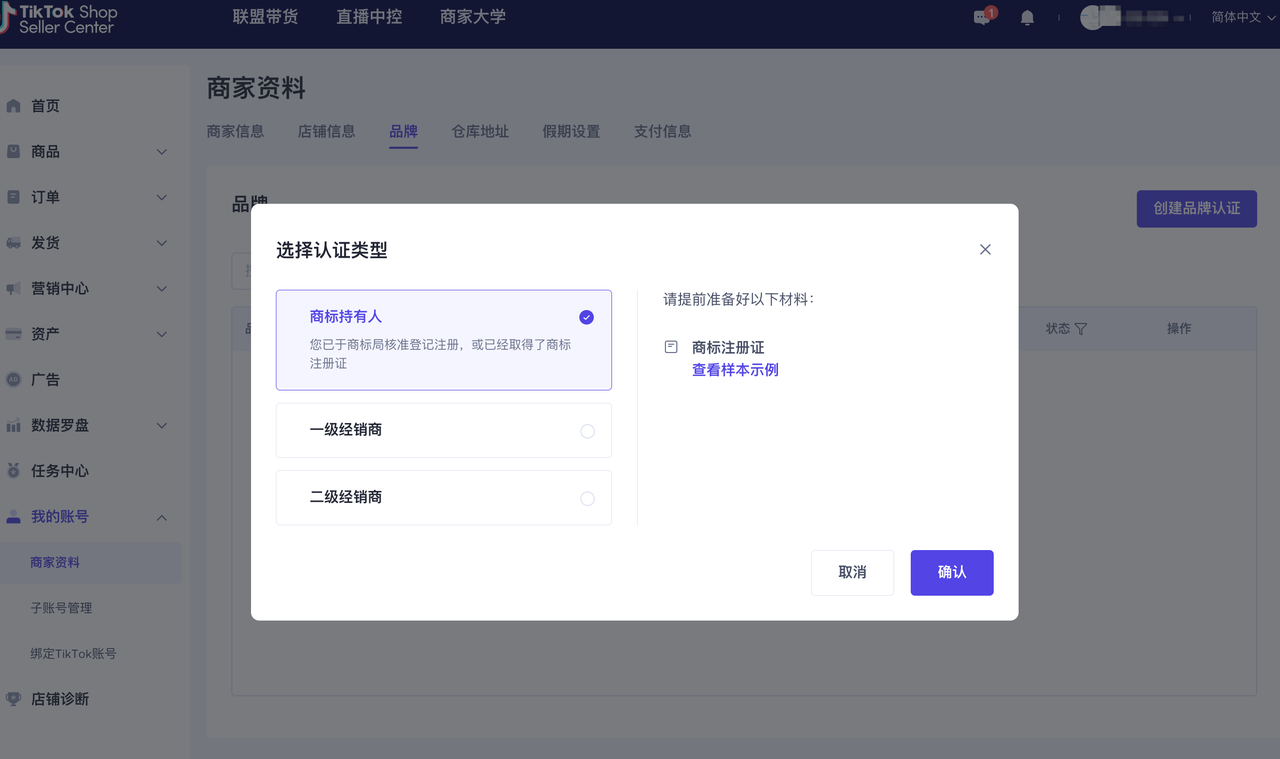This screenshot has width=1280, height=759.
Task: Click the 确认 button in dialog
Action: tap(951, 573)
